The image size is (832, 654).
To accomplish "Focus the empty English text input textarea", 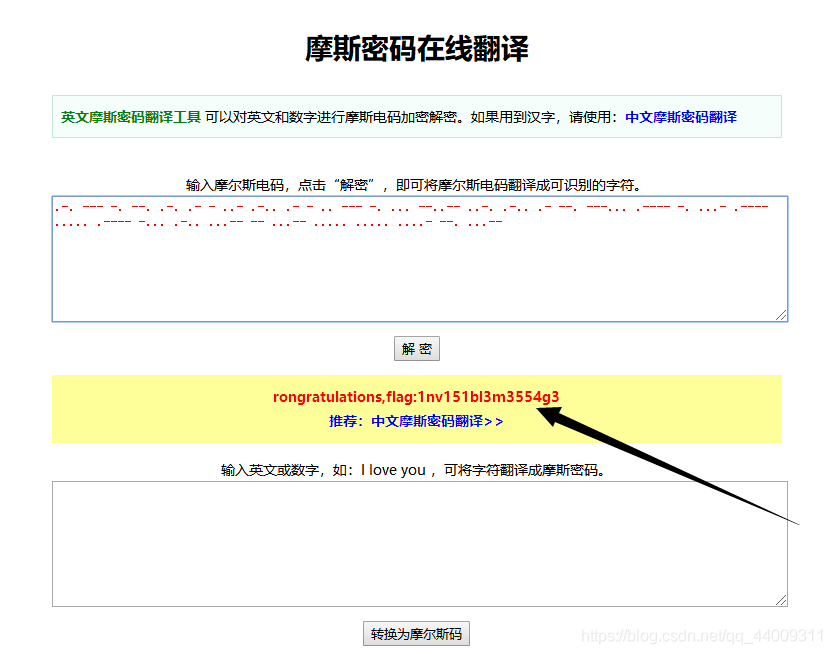I will (x=420, y=544).
